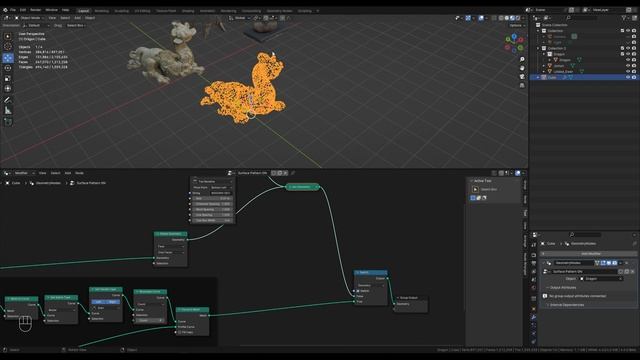Switch viewport shading to Wireframe

pos(501,18)
